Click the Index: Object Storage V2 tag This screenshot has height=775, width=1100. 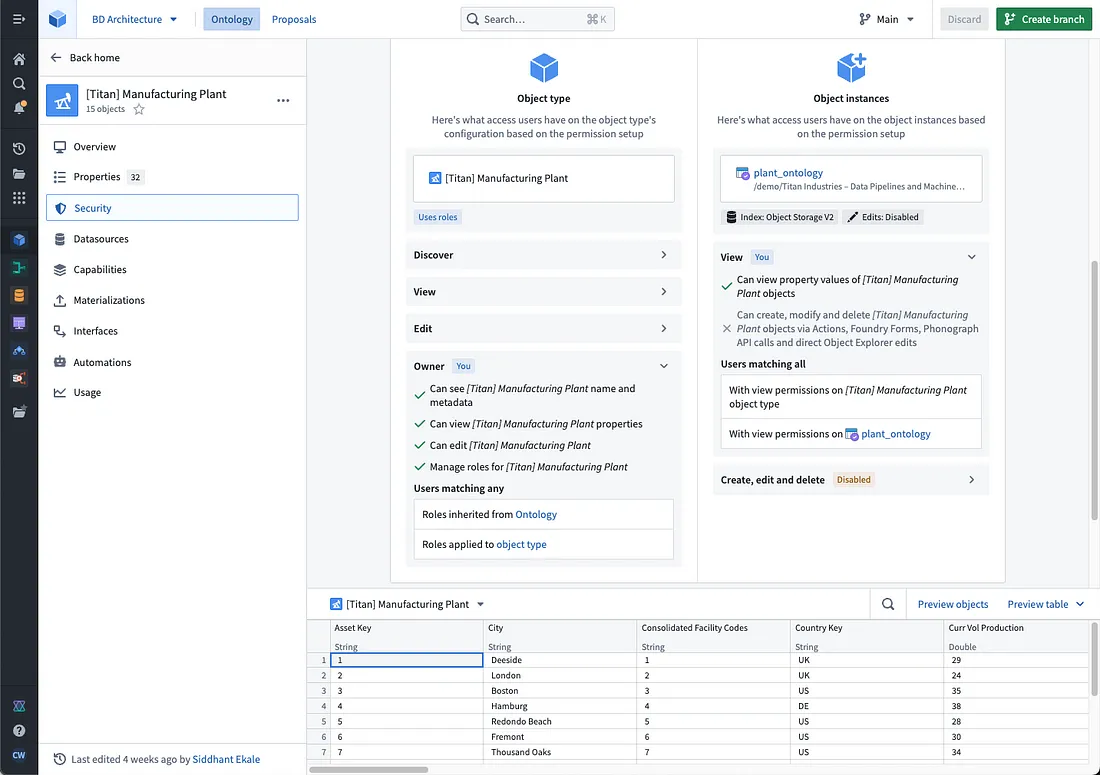tap(779, 217)
